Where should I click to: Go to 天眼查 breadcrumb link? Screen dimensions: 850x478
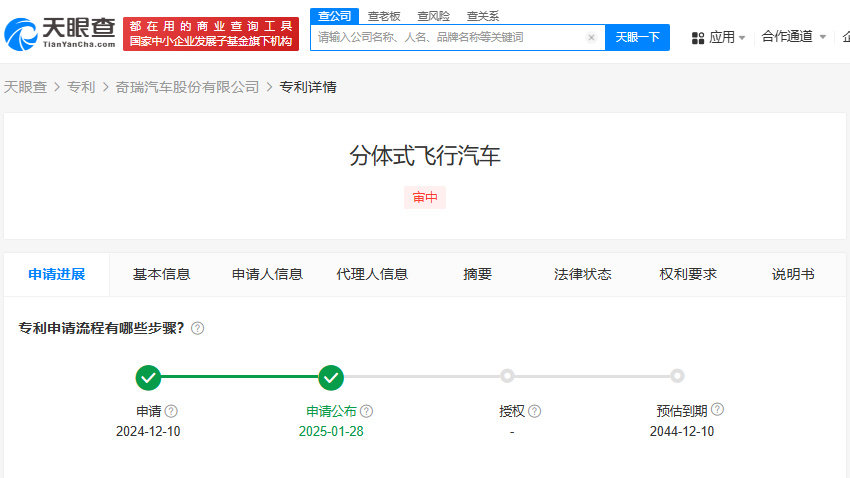pyautogui.click(x=25, y=87)
